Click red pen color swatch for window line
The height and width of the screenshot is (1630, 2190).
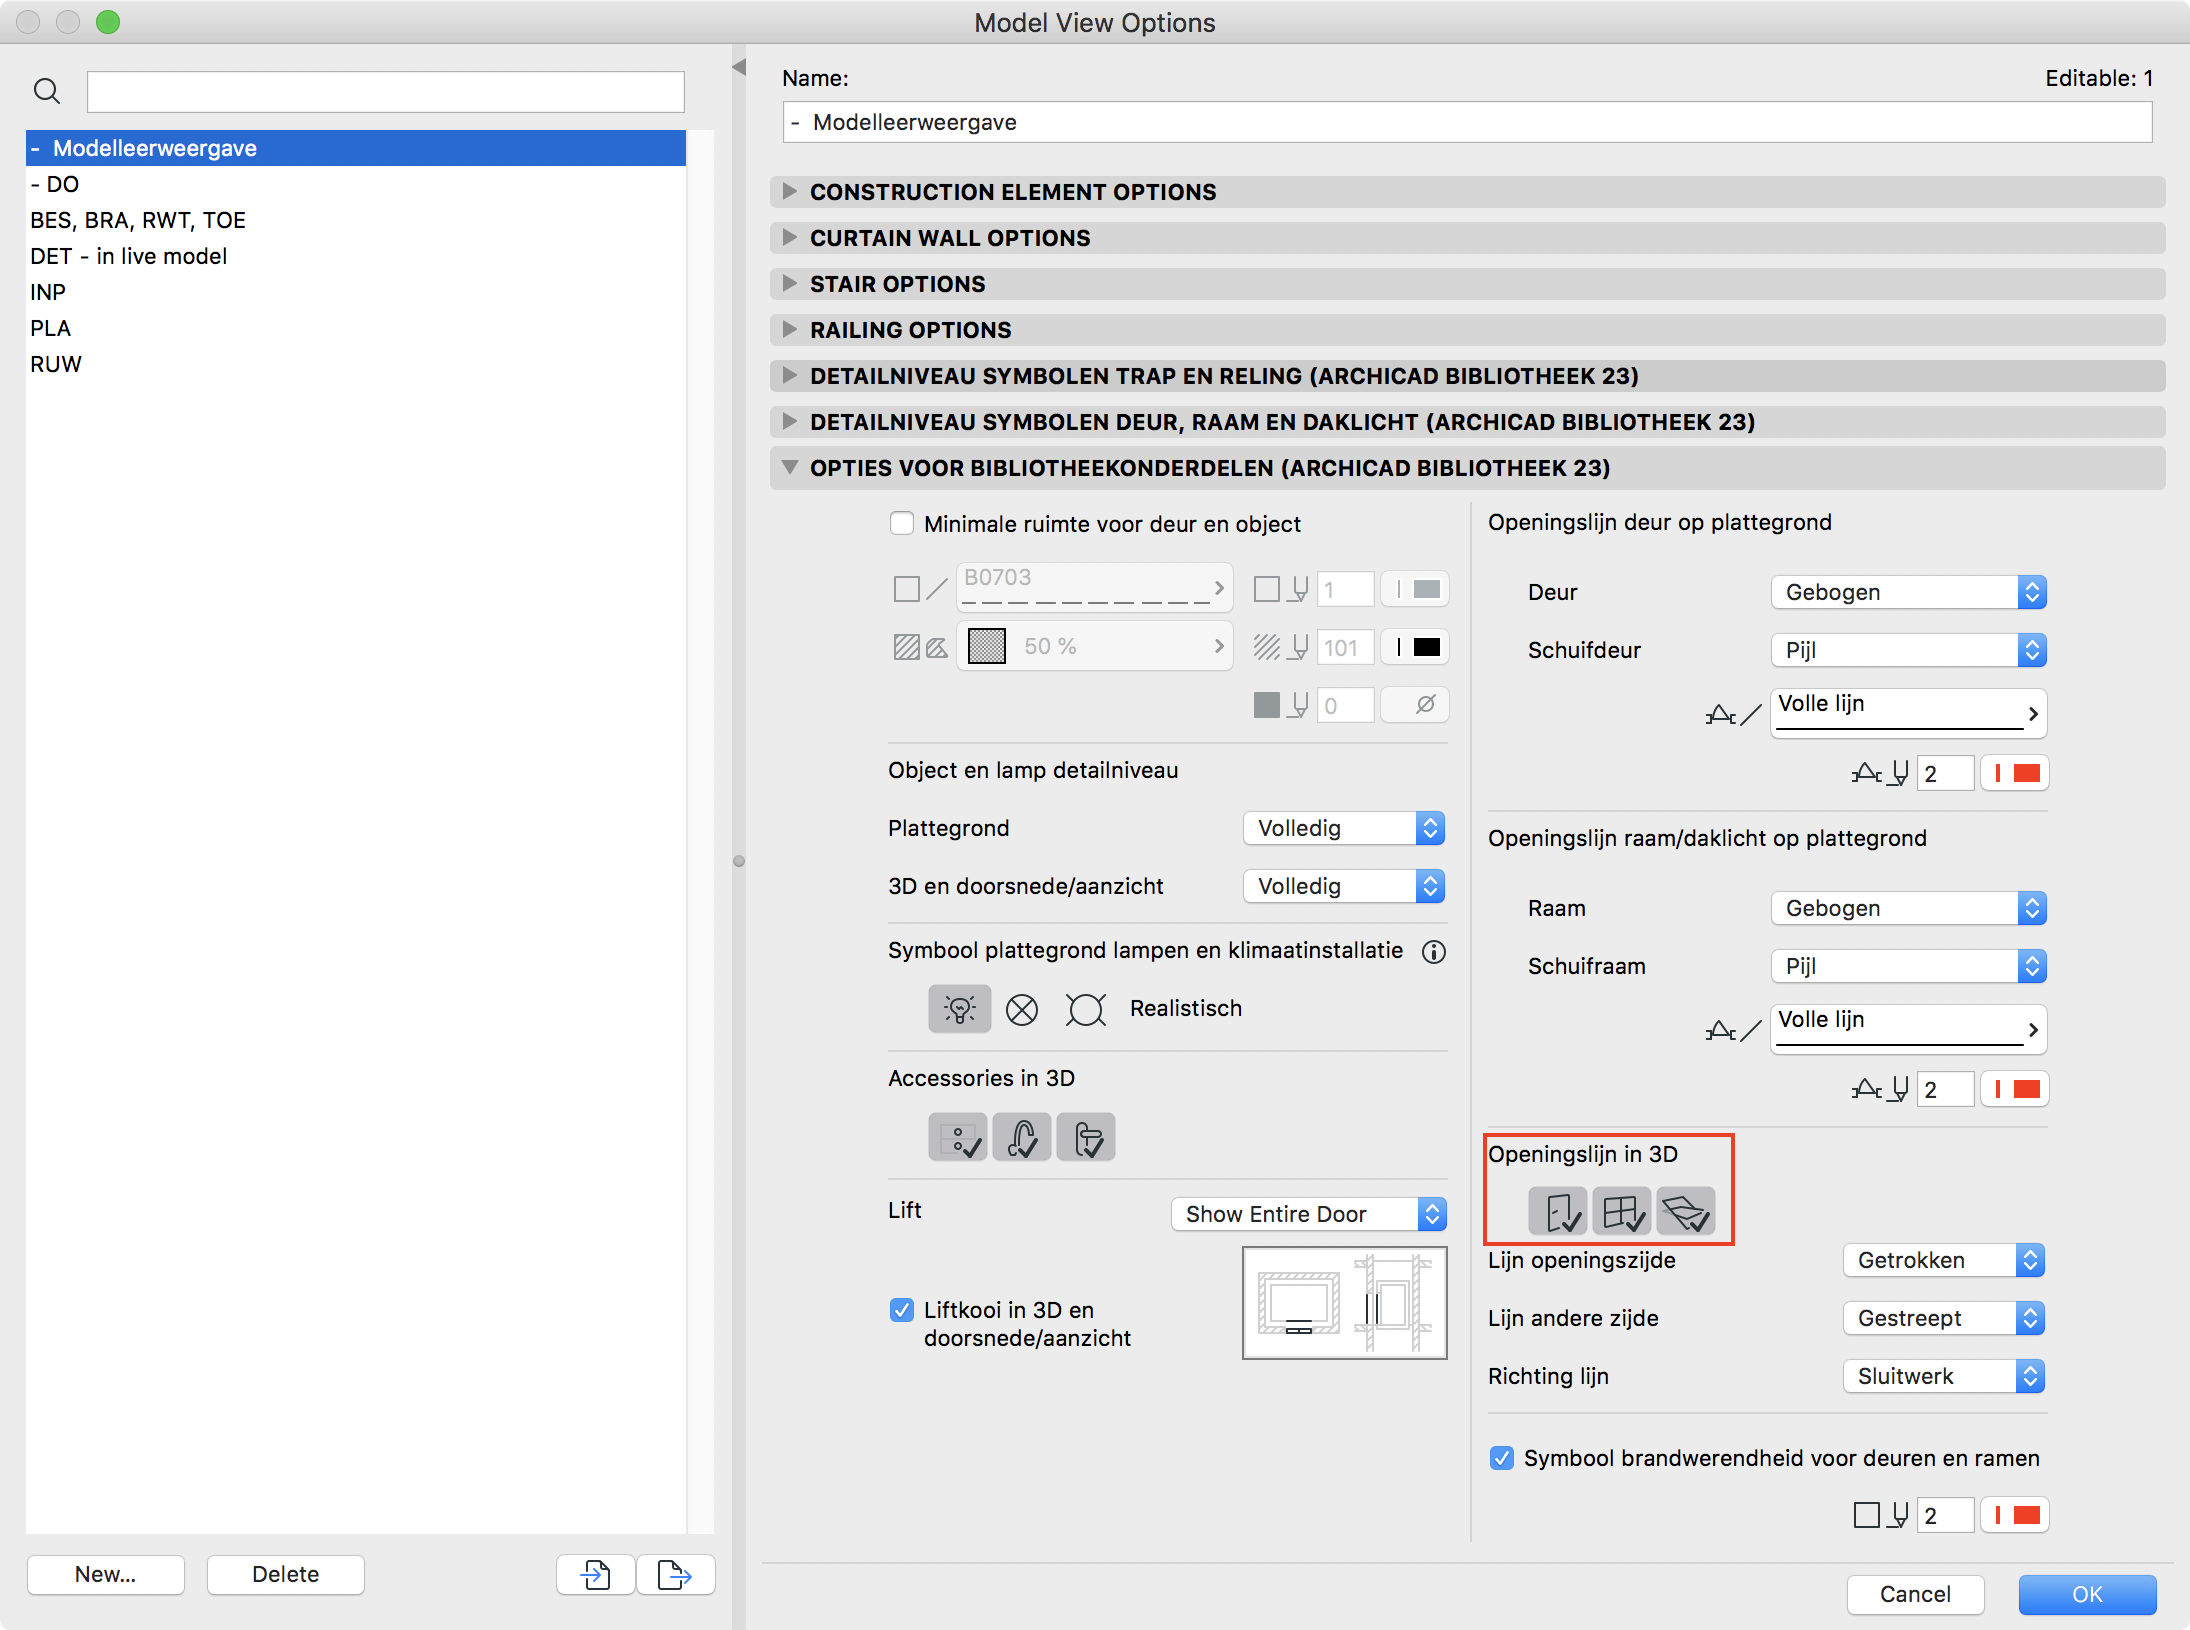click(2015, 1089)
